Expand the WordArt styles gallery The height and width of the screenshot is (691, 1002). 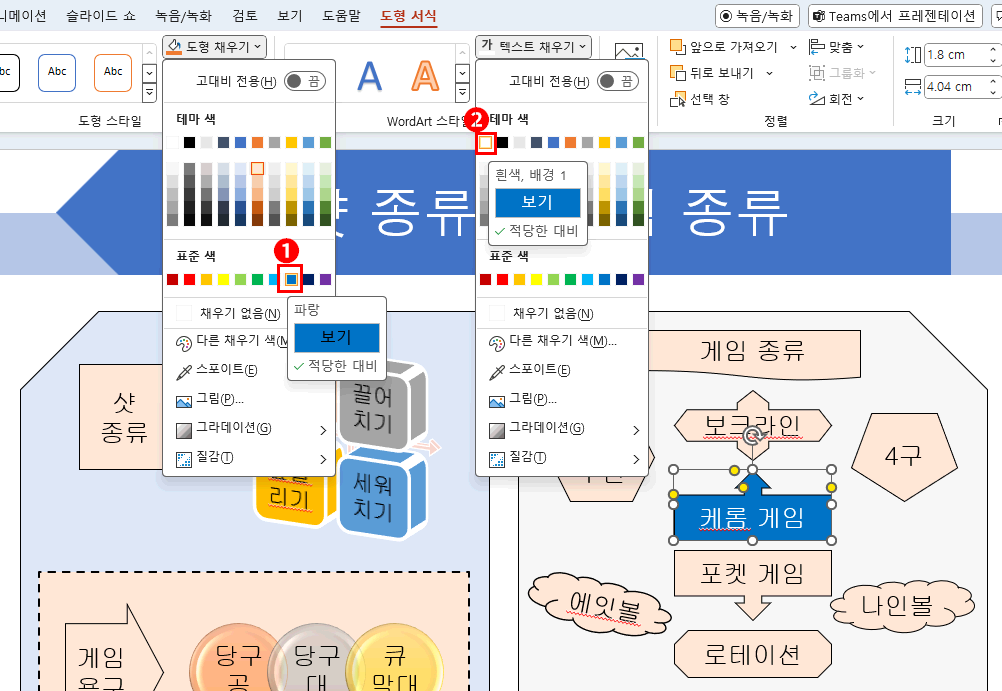[x=463, y=93]
